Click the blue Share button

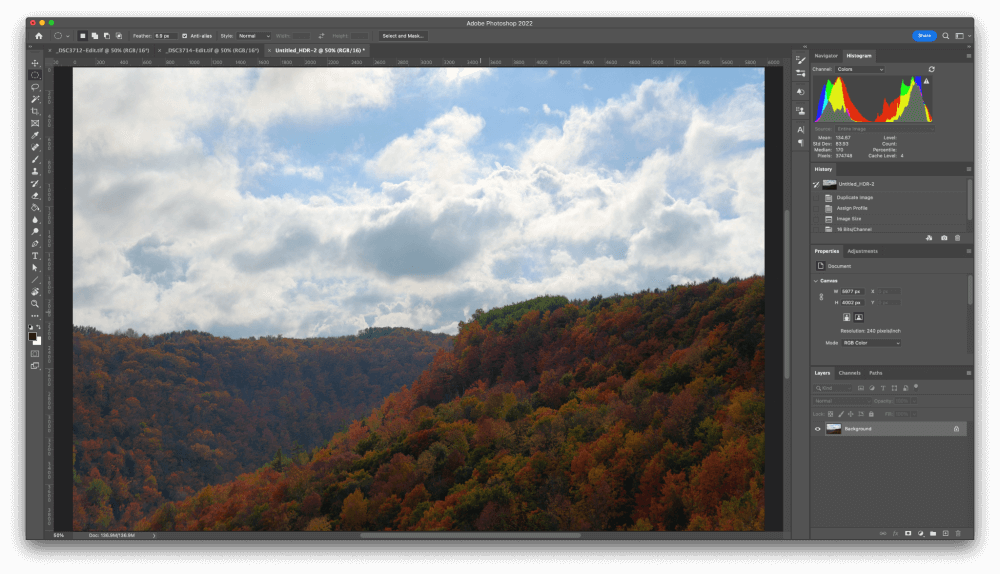924,36
